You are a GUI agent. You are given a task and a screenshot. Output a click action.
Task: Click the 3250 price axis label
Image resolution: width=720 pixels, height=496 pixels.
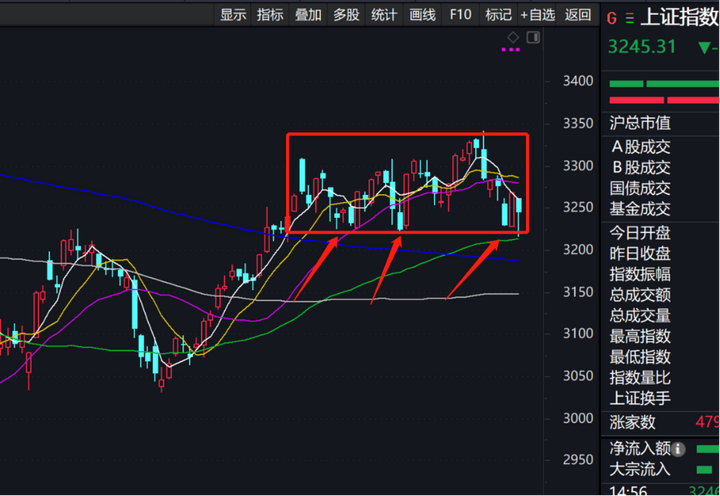(x=578, y=207)
